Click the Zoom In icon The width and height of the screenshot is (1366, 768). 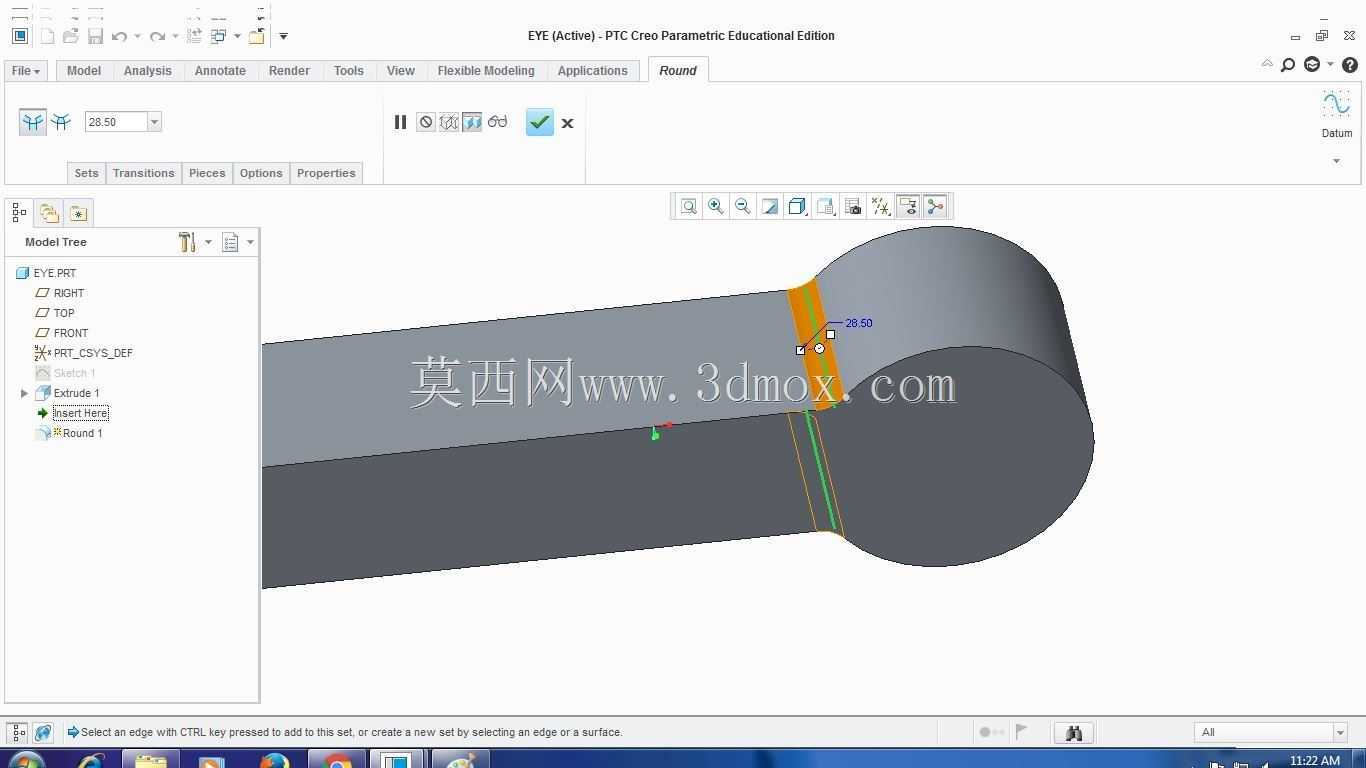(716, 206)
